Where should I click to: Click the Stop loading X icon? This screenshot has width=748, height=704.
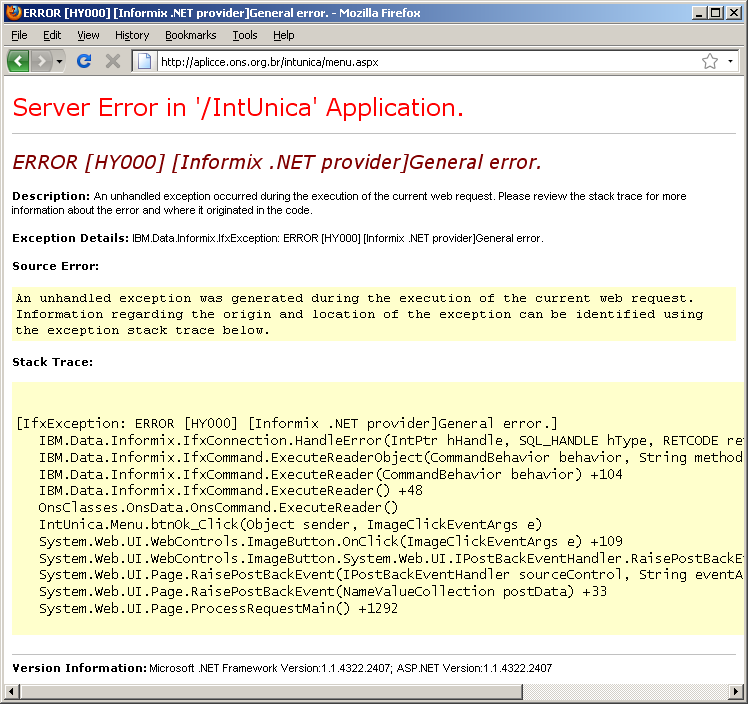[113, 61]
